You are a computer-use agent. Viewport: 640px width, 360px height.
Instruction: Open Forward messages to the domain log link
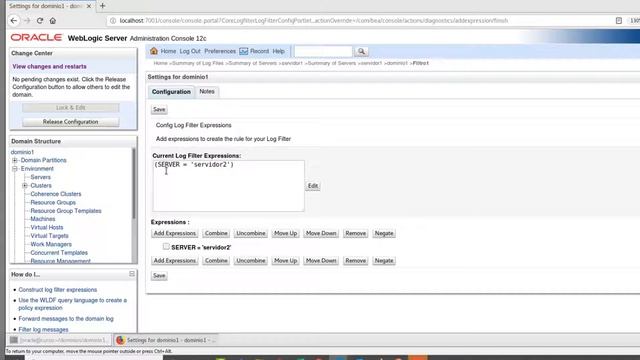point(66,318)
